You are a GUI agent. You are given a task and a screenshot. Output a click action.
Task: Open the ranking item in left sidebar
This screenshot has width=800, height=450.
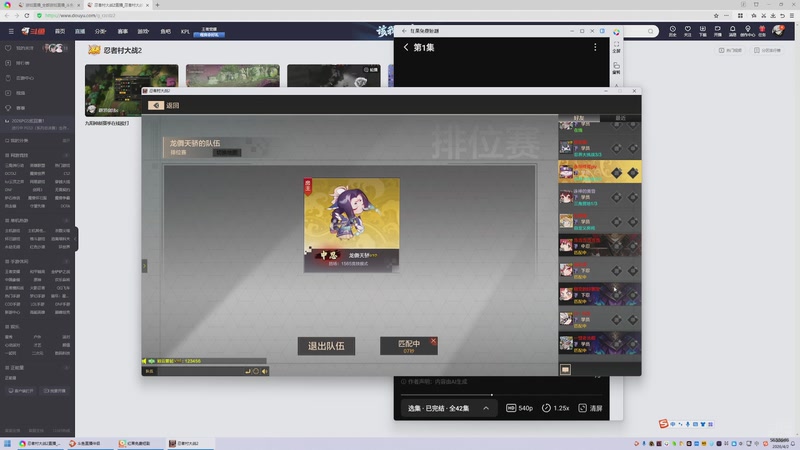pos(18,63)
